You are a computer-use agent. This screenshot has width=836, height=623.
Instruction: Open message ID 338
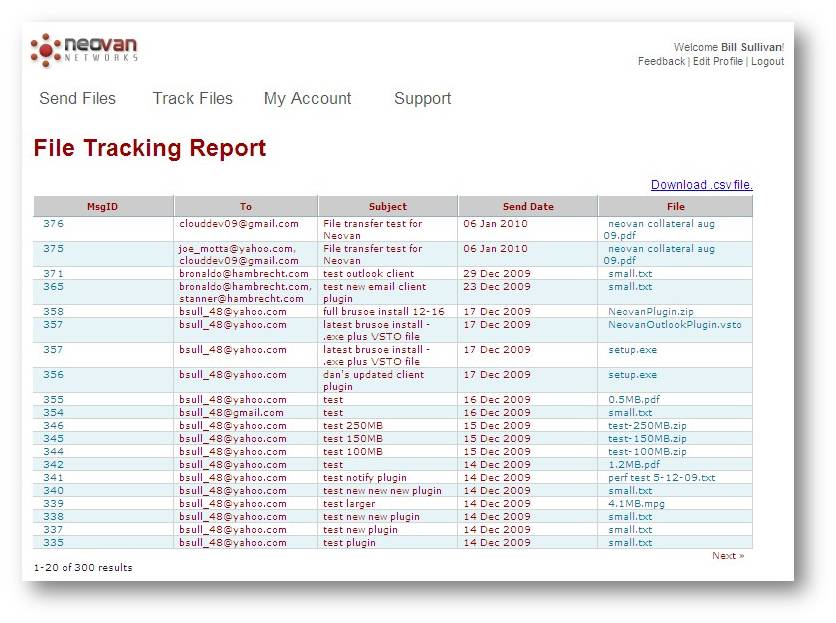point(53,516)
